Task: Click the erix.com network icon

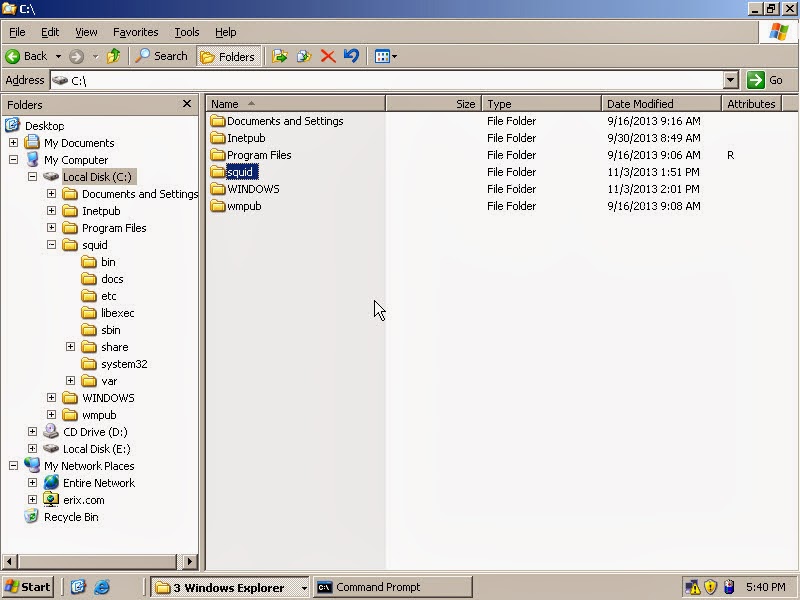Action: coord(51,499)
